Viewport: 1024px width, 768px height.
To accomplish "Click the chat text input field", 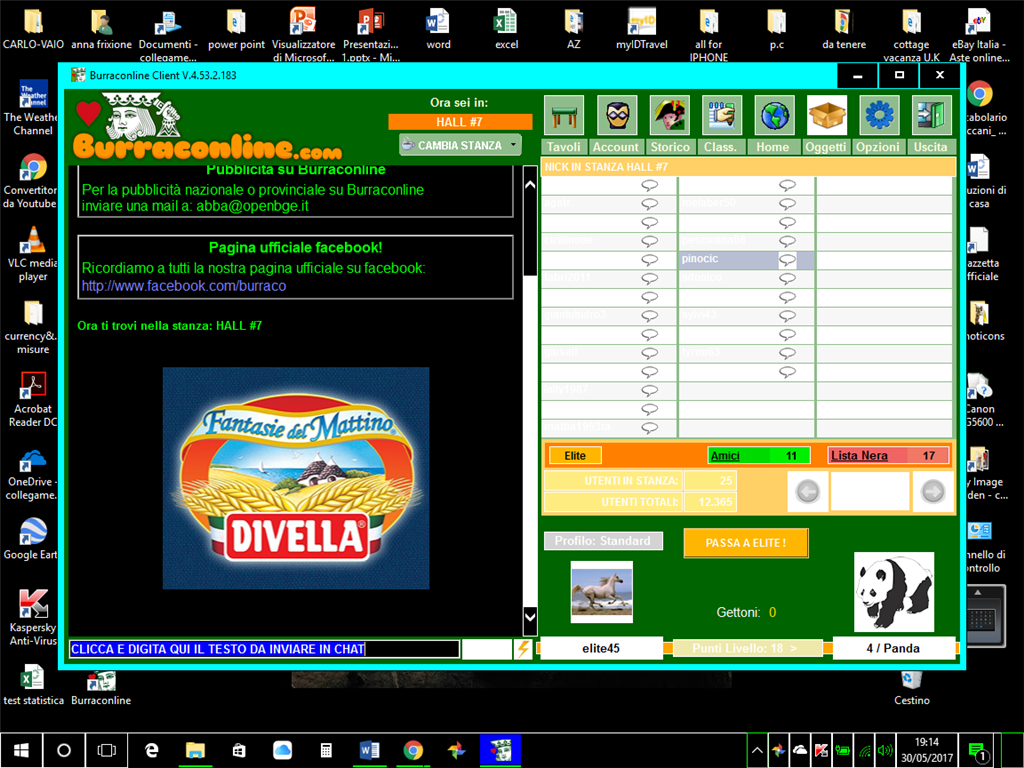I will (x=264, y=648).
